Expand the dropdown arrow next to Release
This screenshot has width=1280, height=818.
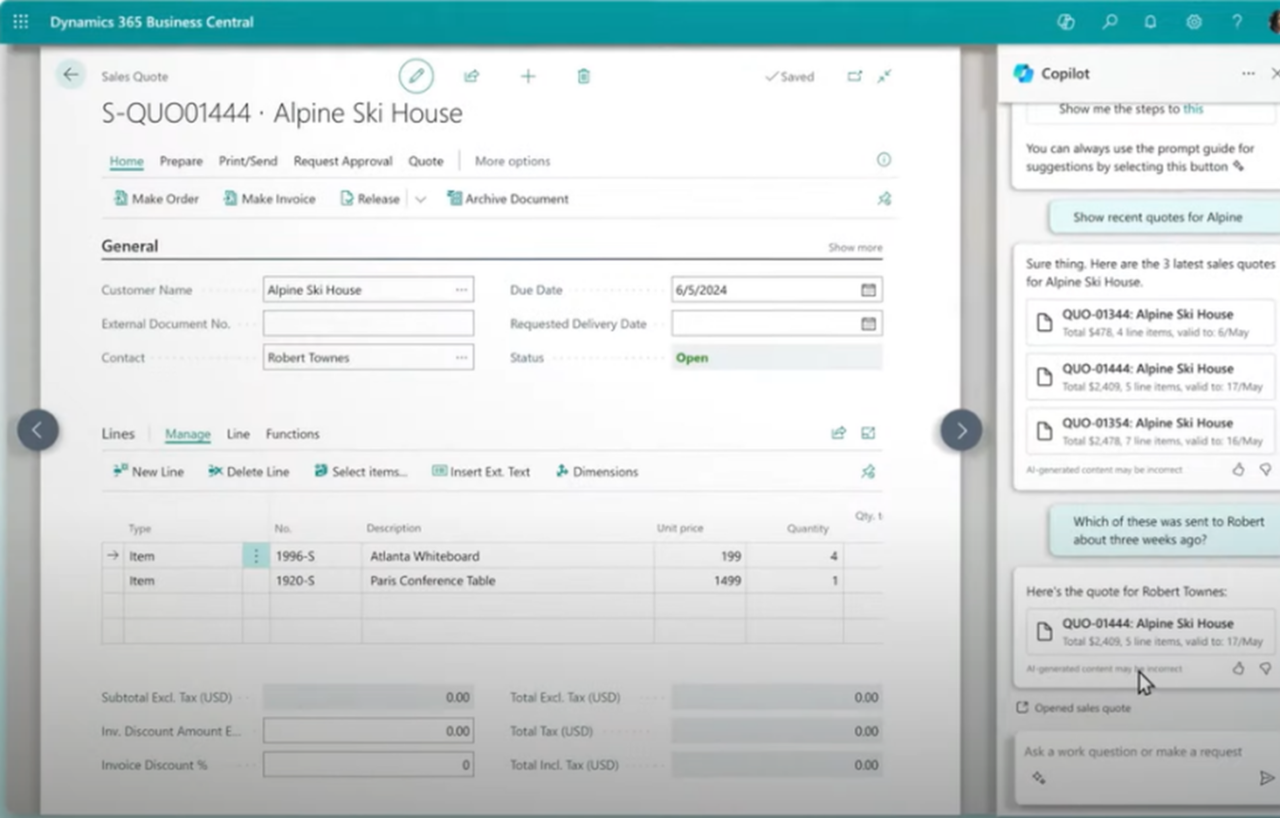[420, 199]
